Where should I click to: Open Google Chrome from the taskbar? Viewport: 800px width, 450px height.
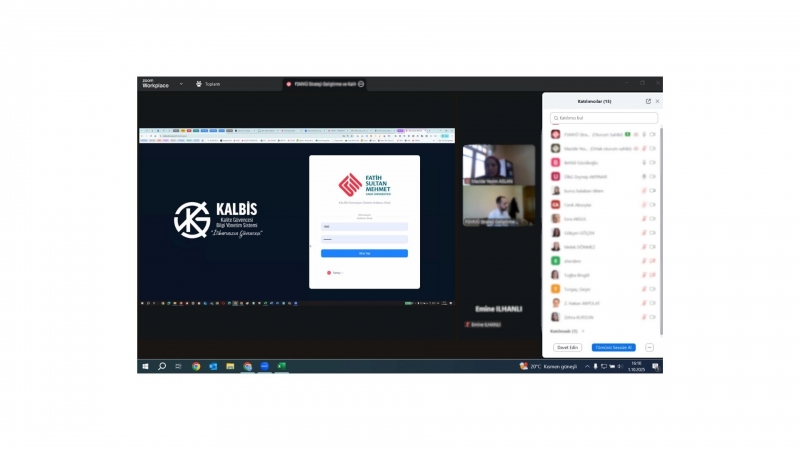pos(196,366)
